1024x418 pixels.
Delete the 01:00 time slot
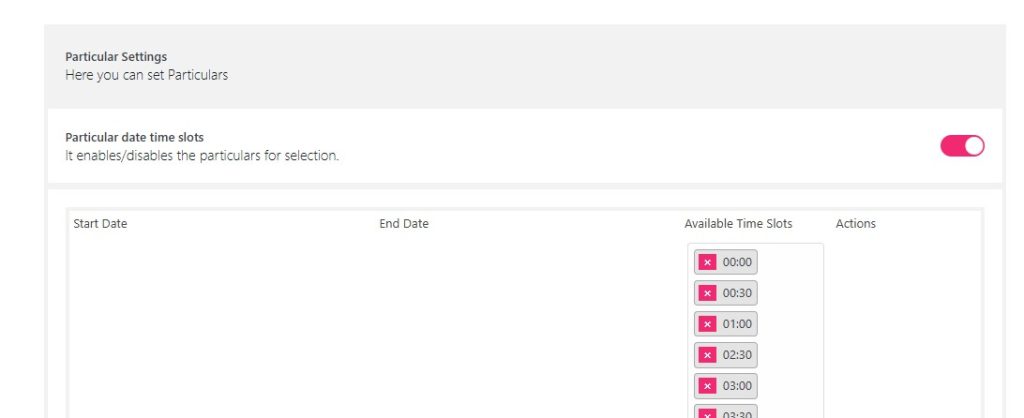click(x=707, y=324)
